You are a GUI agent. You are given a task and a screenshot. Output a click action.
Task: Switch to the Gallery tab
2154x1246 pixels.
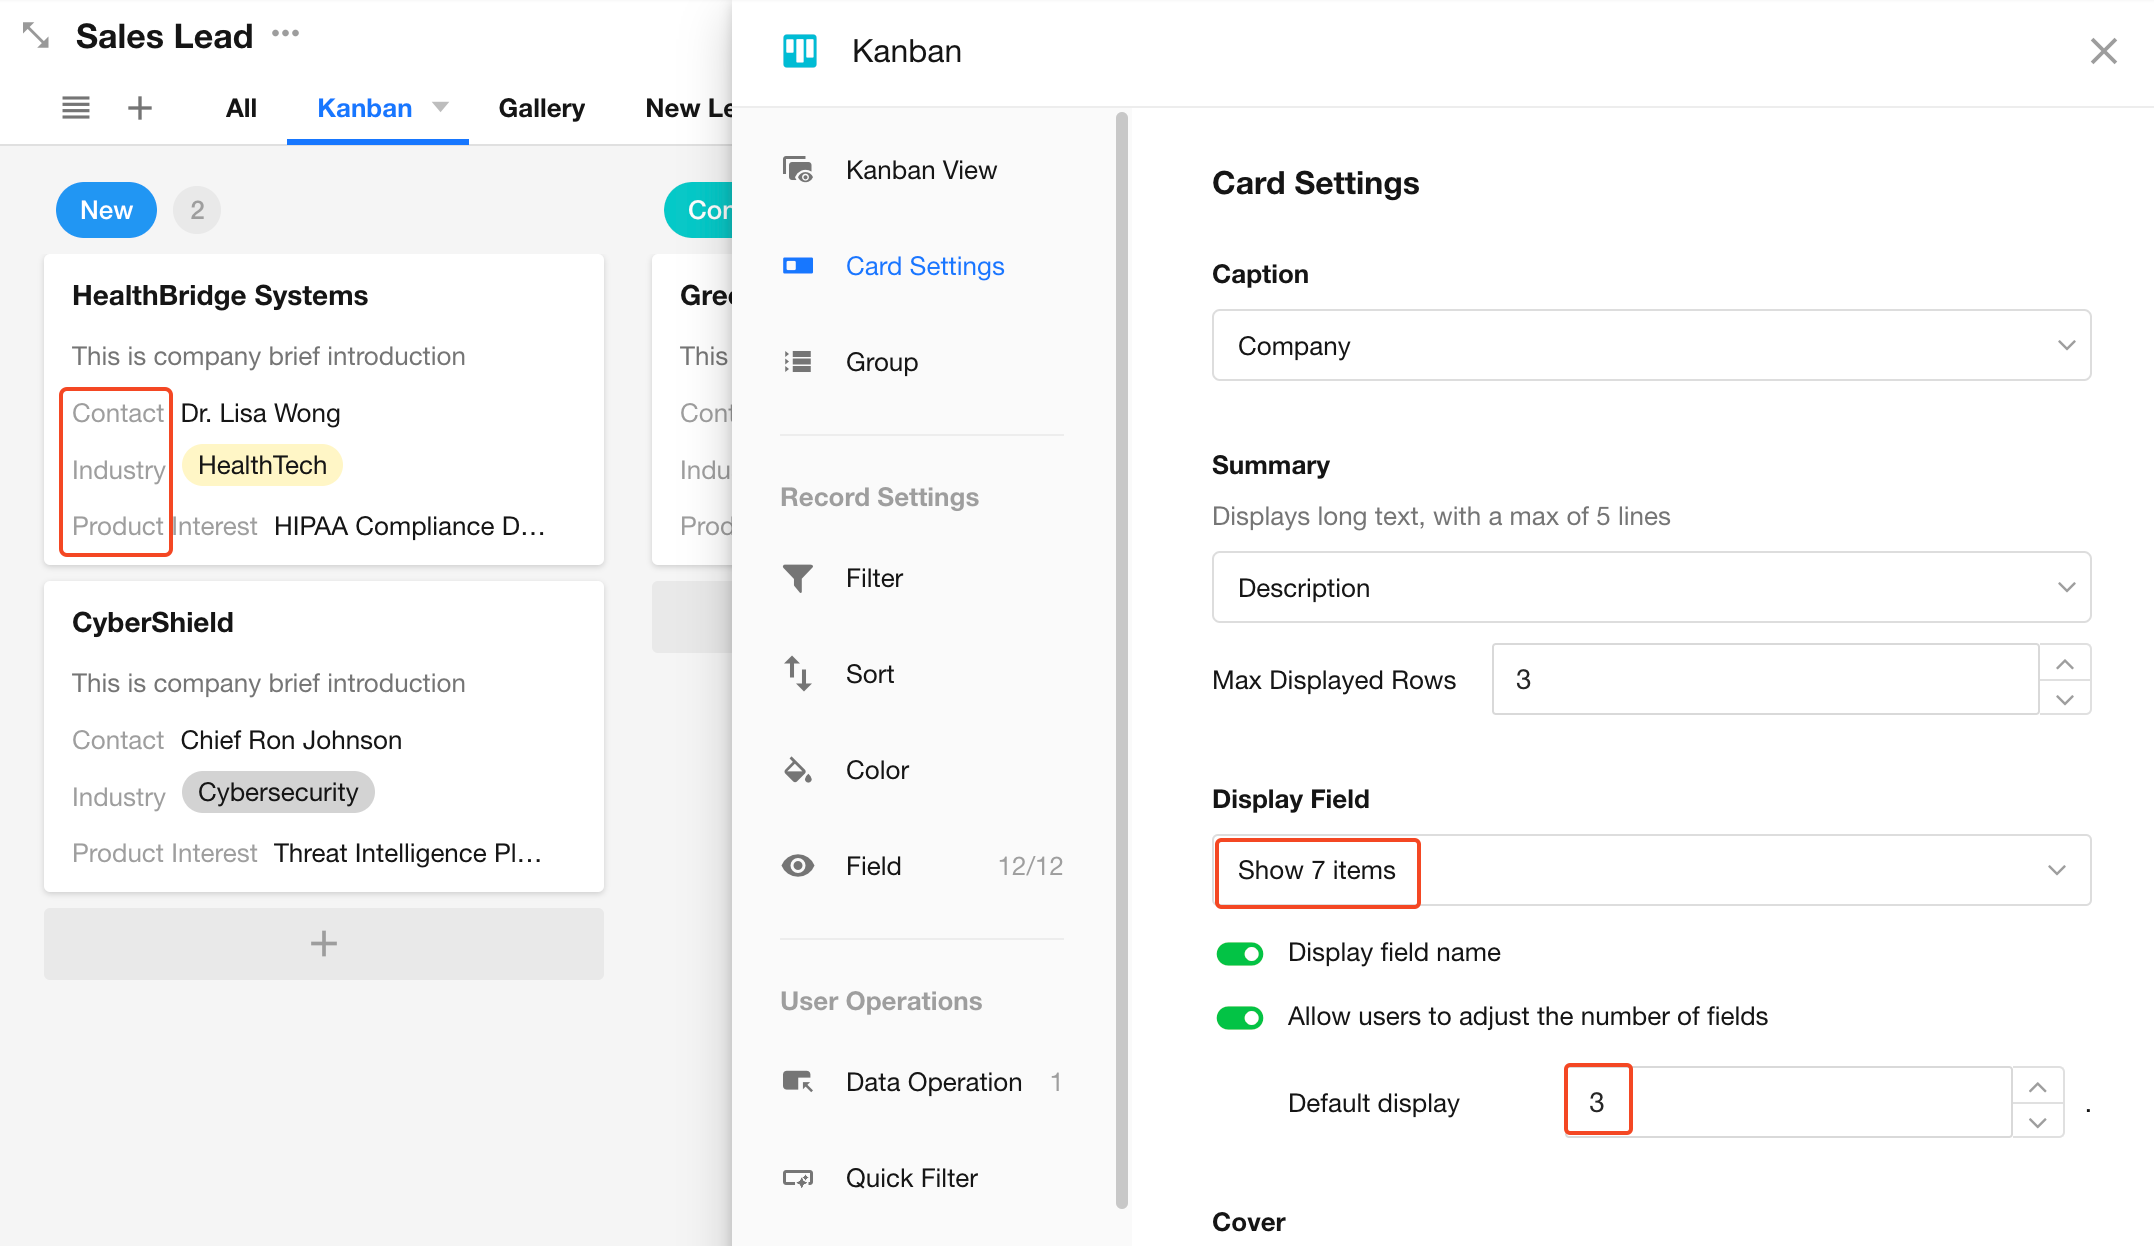[541, 108]
